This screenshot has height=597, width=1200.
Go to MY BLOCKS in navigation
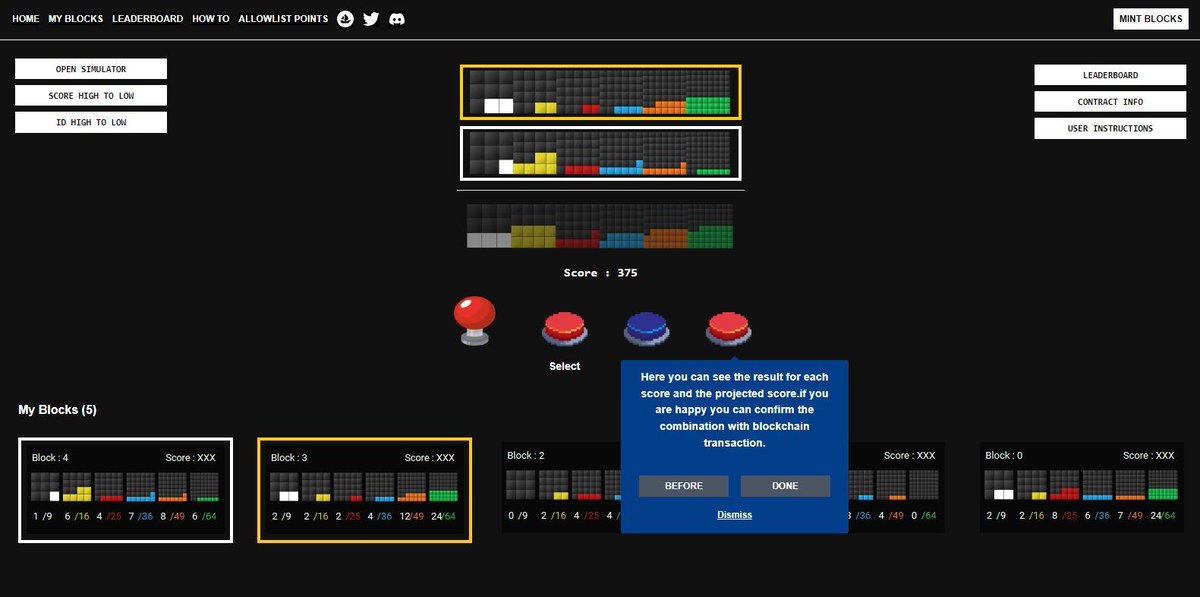(76, 19)
